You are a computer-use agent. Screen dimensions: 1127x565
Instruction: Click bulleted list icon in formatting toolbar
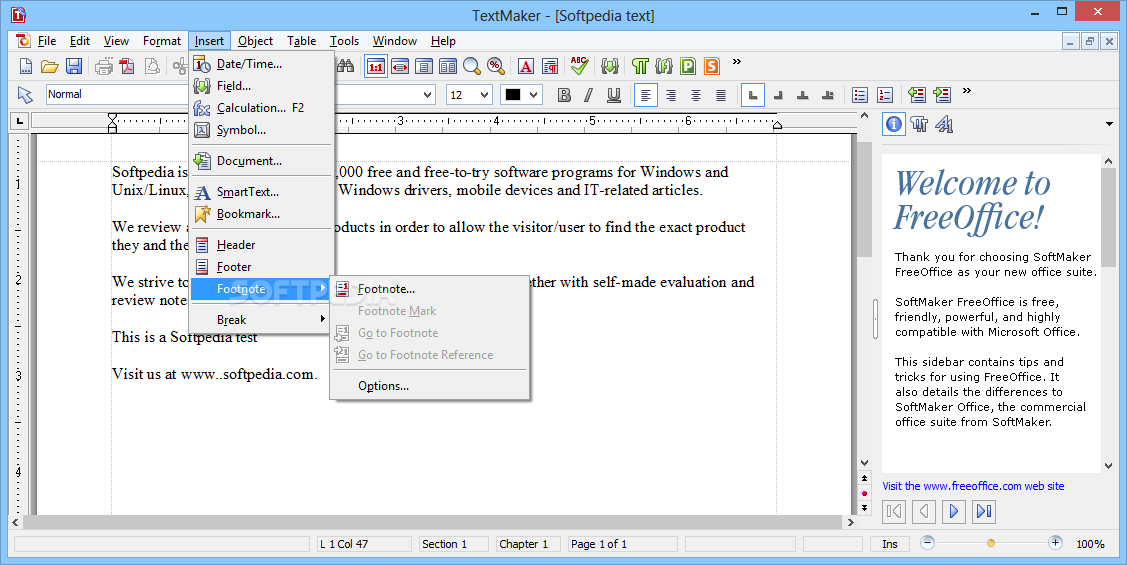point(860,95)
